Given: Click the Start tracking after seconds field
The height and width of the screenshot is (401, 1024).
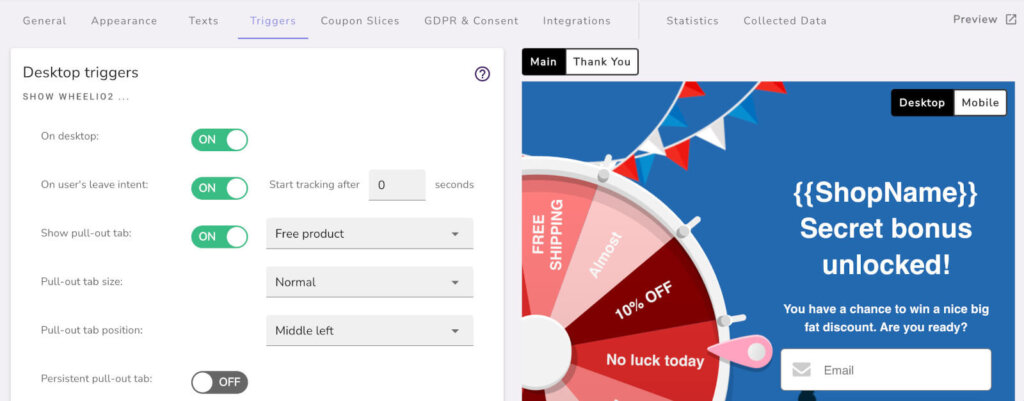Looking at the screenshot, I should 397,185.
